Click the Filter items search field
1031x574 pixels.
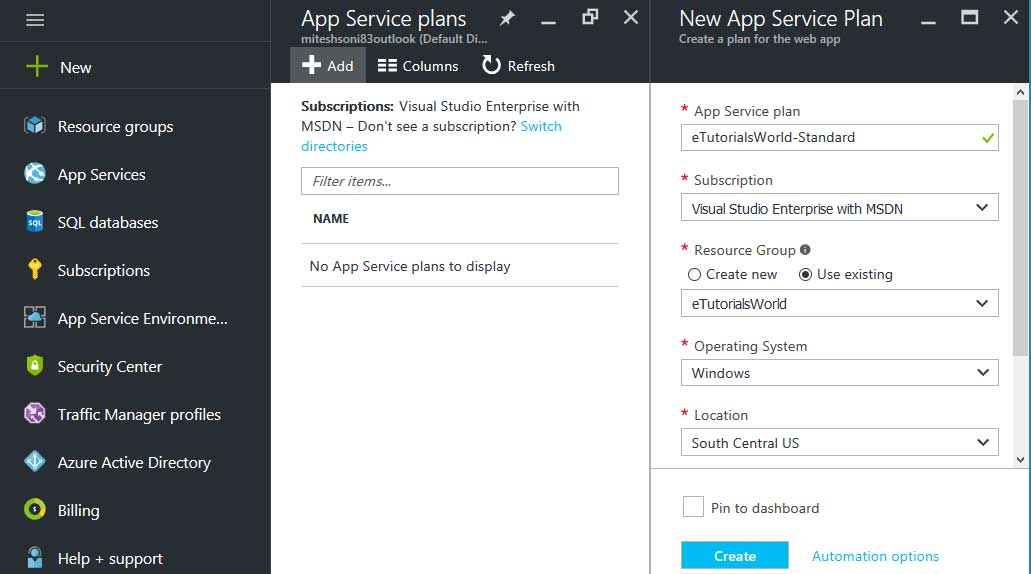point(459,181)
